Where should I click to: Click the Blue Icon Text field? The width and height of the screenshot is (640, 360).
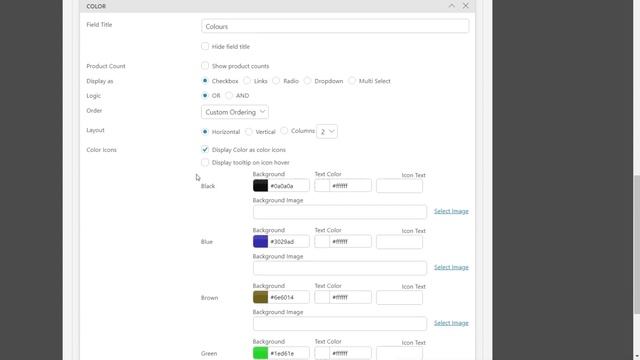(399, 242)
